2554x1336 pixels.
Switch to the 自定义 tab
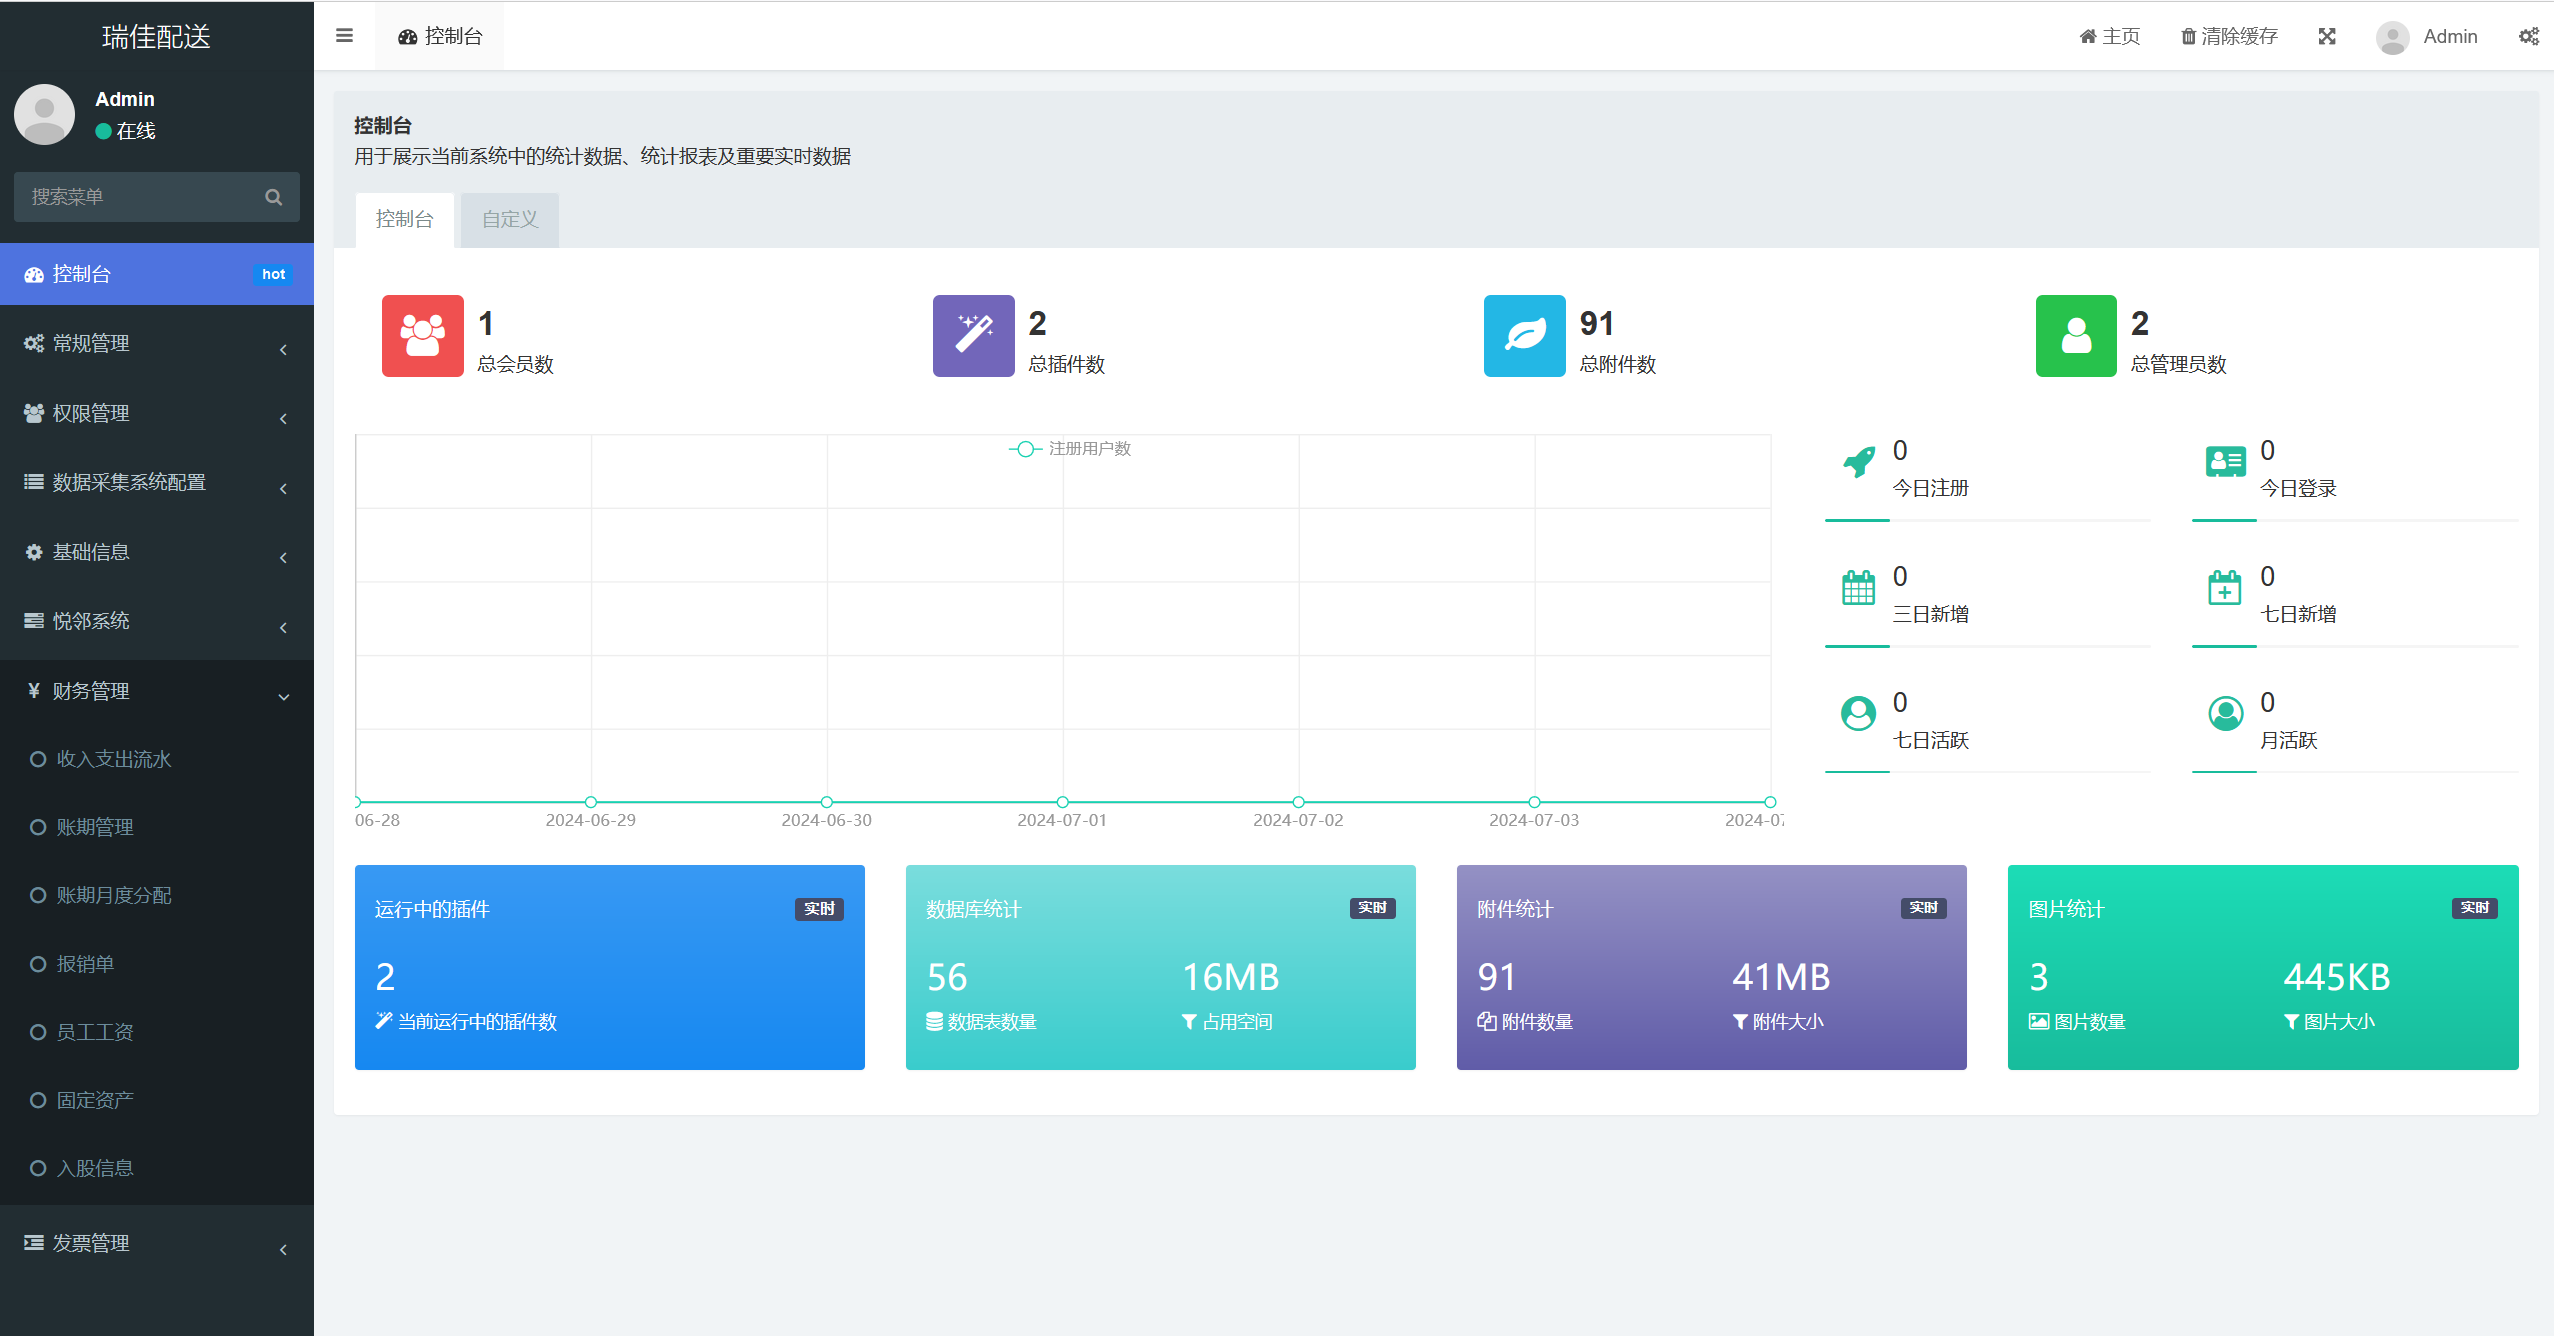509,219
